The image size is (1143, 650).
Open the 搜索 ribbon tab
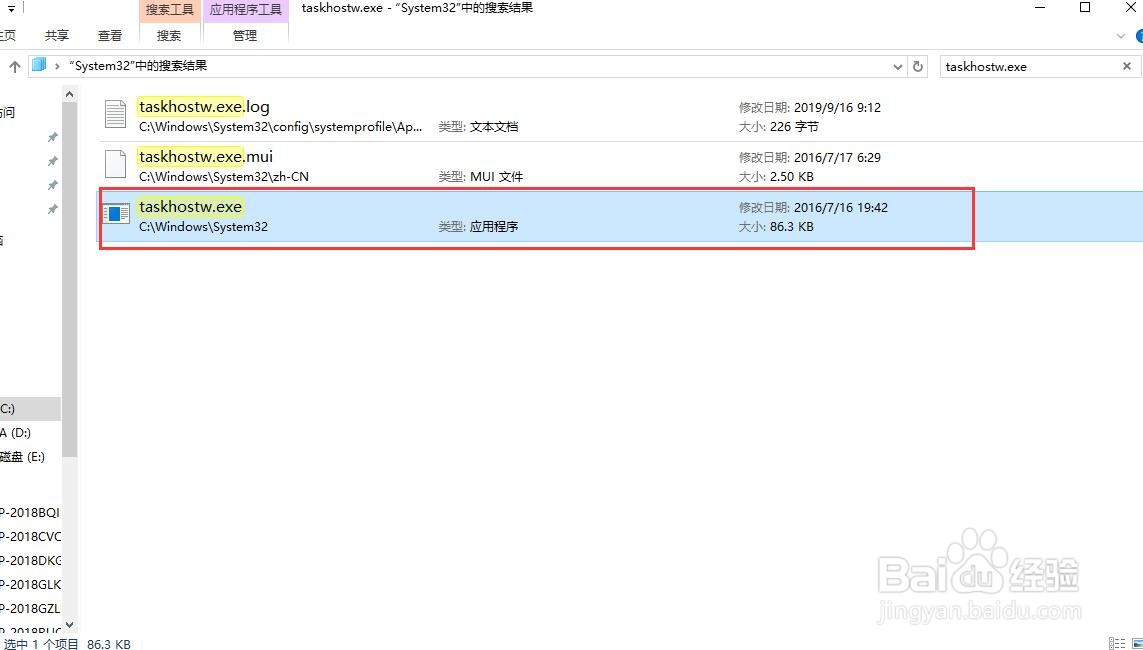point(167,35)
